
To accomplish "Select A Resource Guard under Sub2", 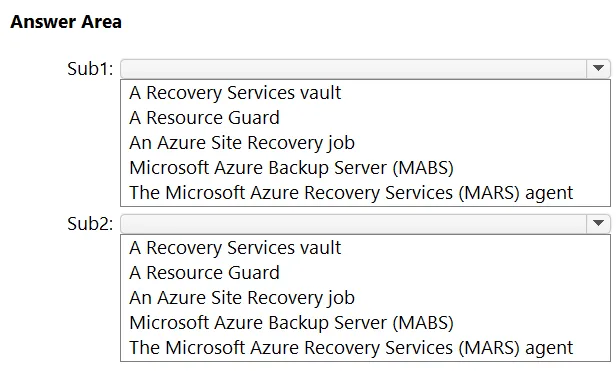I will (x=204, y=272).
